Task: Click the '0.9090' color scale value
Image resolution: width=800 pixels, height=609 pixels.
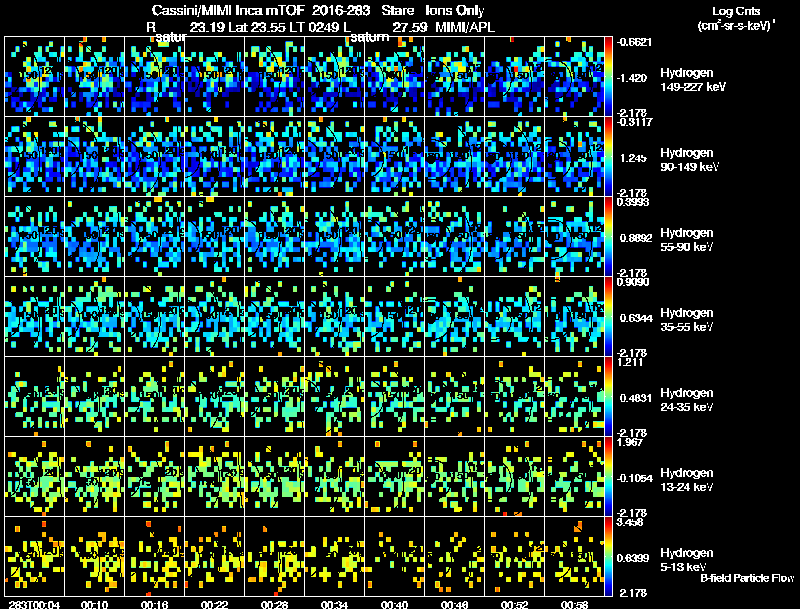Action: click(x=633, y=282)
